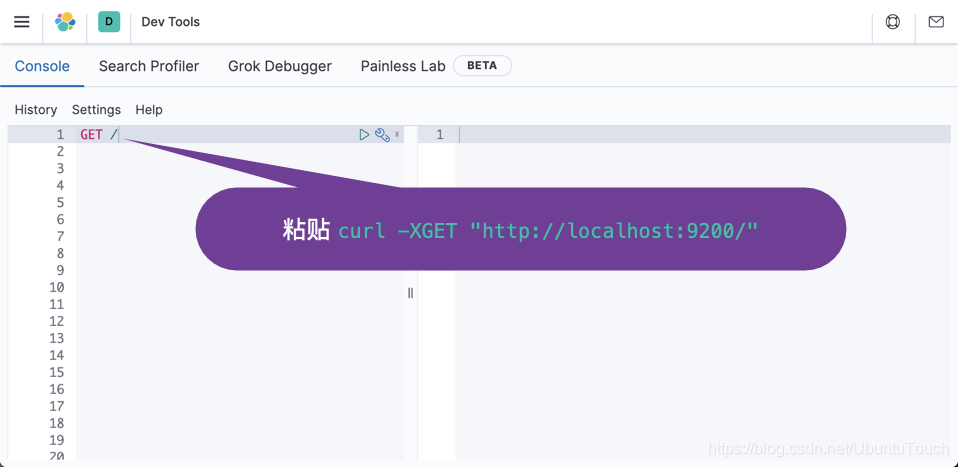
Task: Open the green D space avatar
Action: pos(109,22)
